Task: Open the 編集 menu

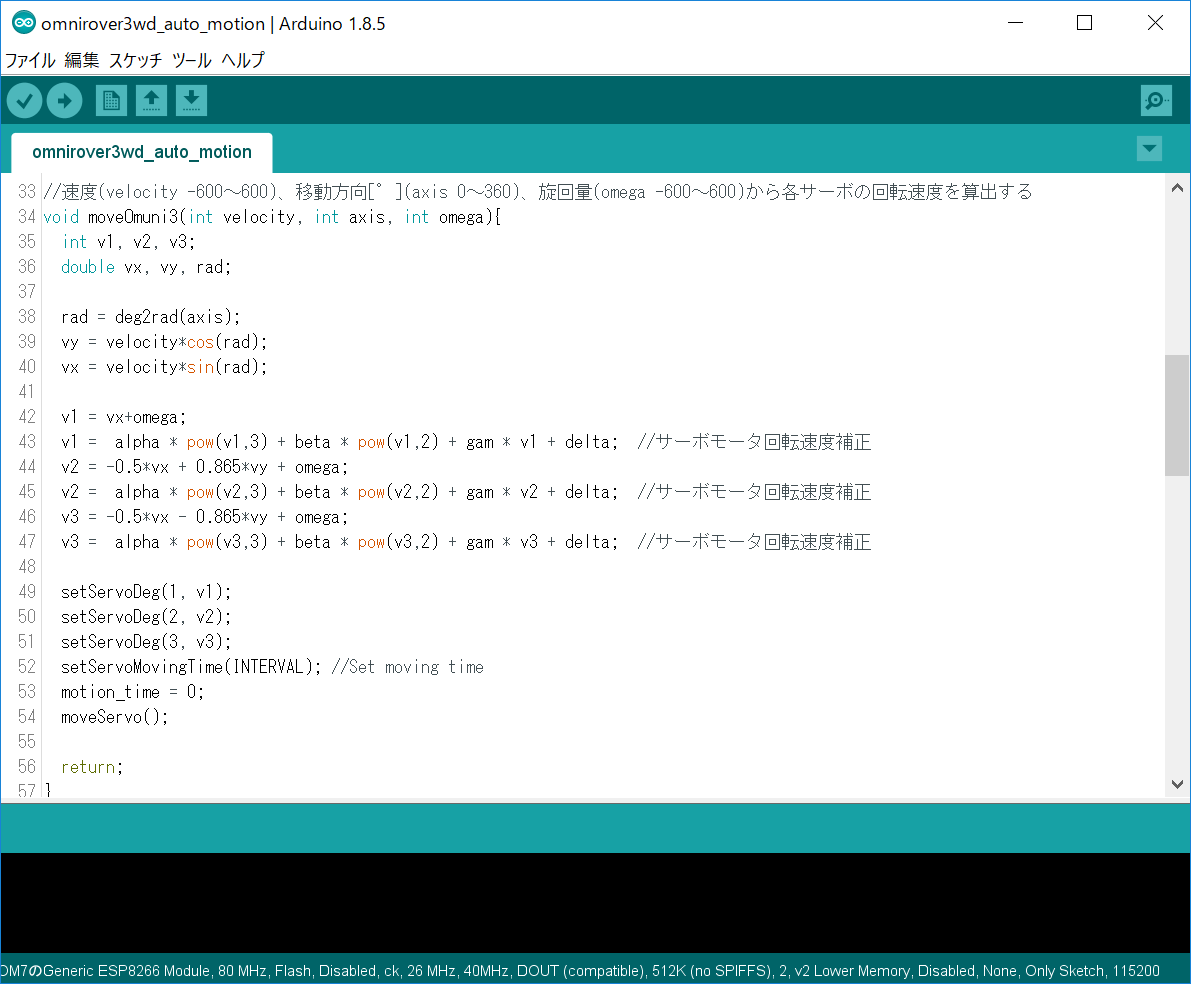Action: click(x=82, y=60)
